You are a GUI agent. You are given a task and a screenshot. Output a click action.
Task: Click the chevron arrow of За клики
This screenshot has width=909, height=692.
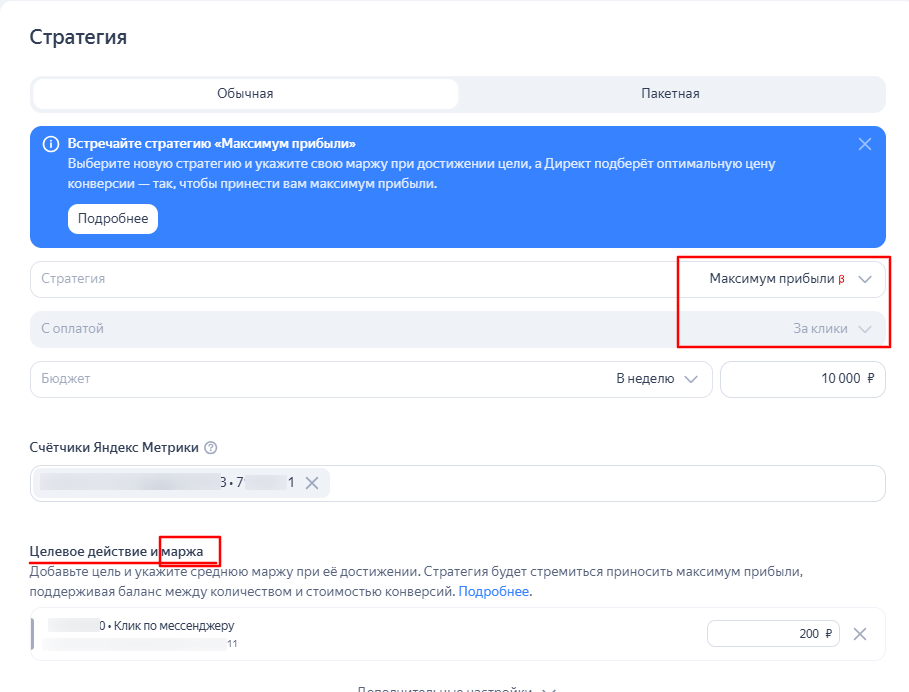(x=865, y=329)
